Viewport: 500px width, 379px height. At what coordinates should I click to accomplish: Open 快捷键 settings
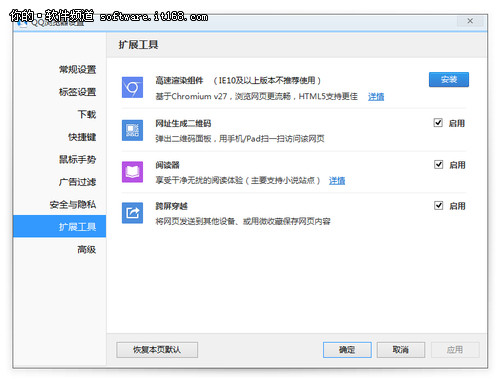(x=82, y=137)
